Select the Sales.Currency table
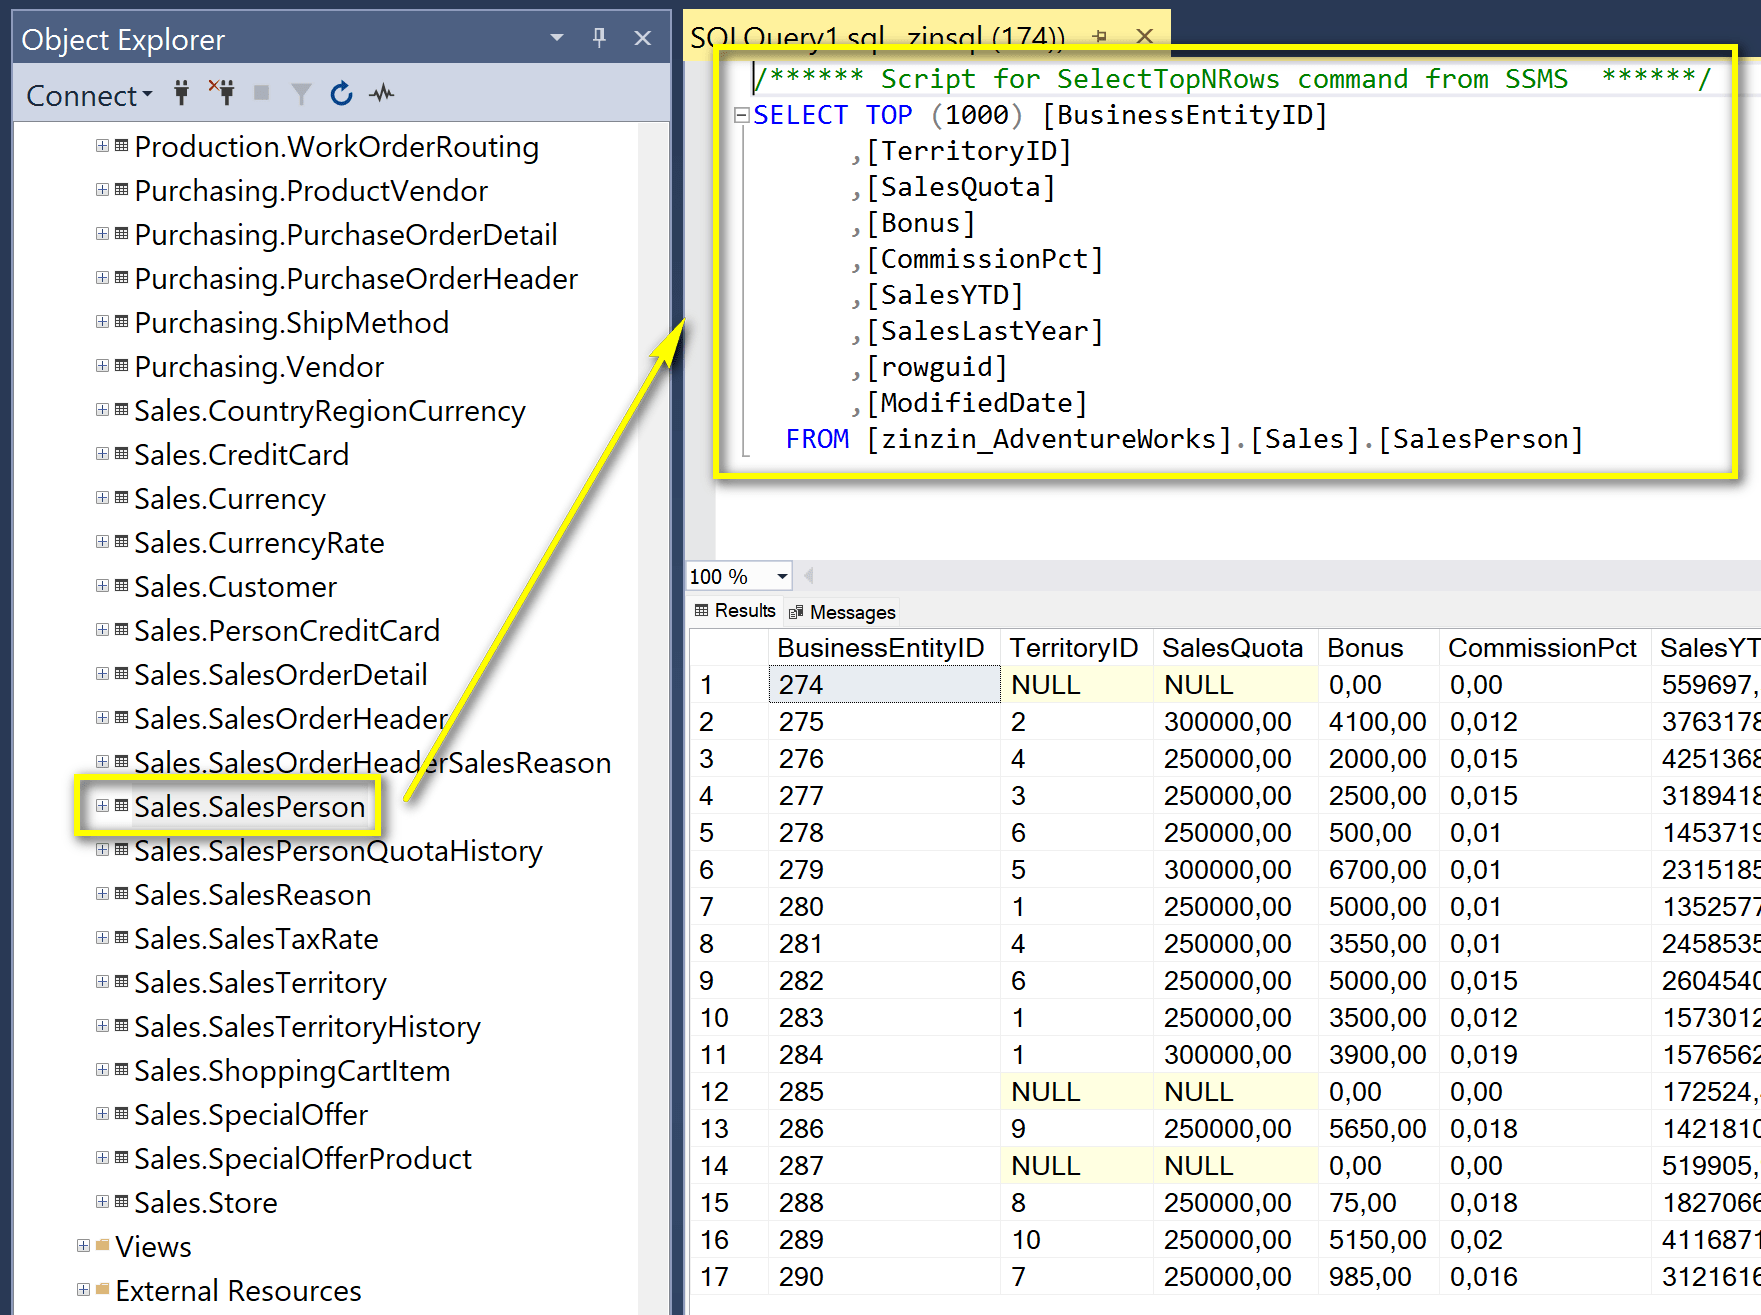Screen dimensions: 1761x1315 click(x=230, y=499)
